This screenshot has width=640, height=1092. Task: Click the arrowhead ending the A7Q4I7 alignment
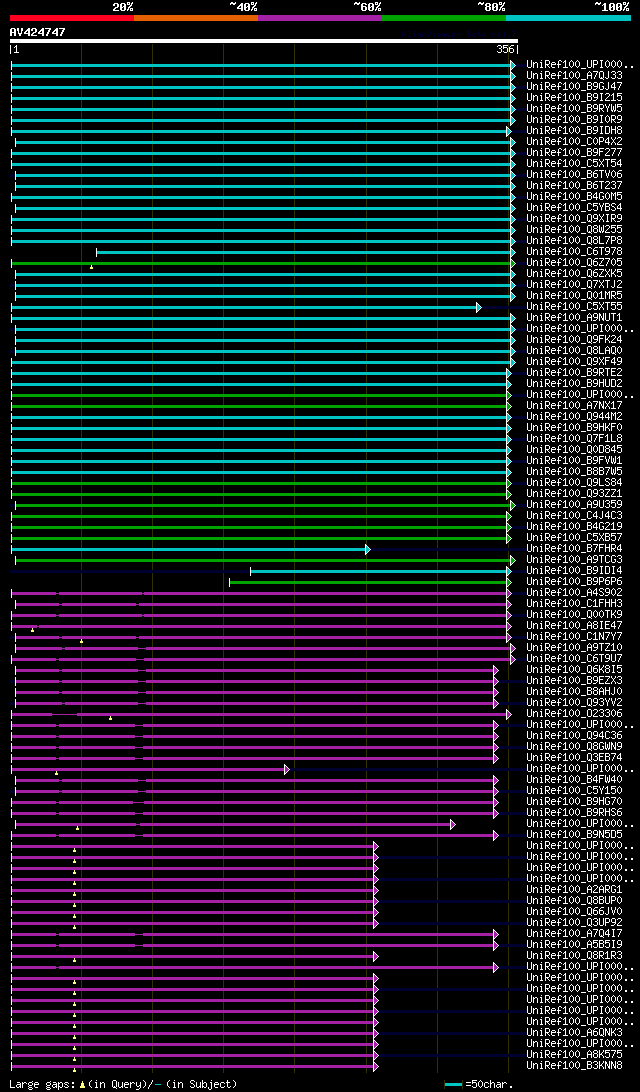pos(496,935)
